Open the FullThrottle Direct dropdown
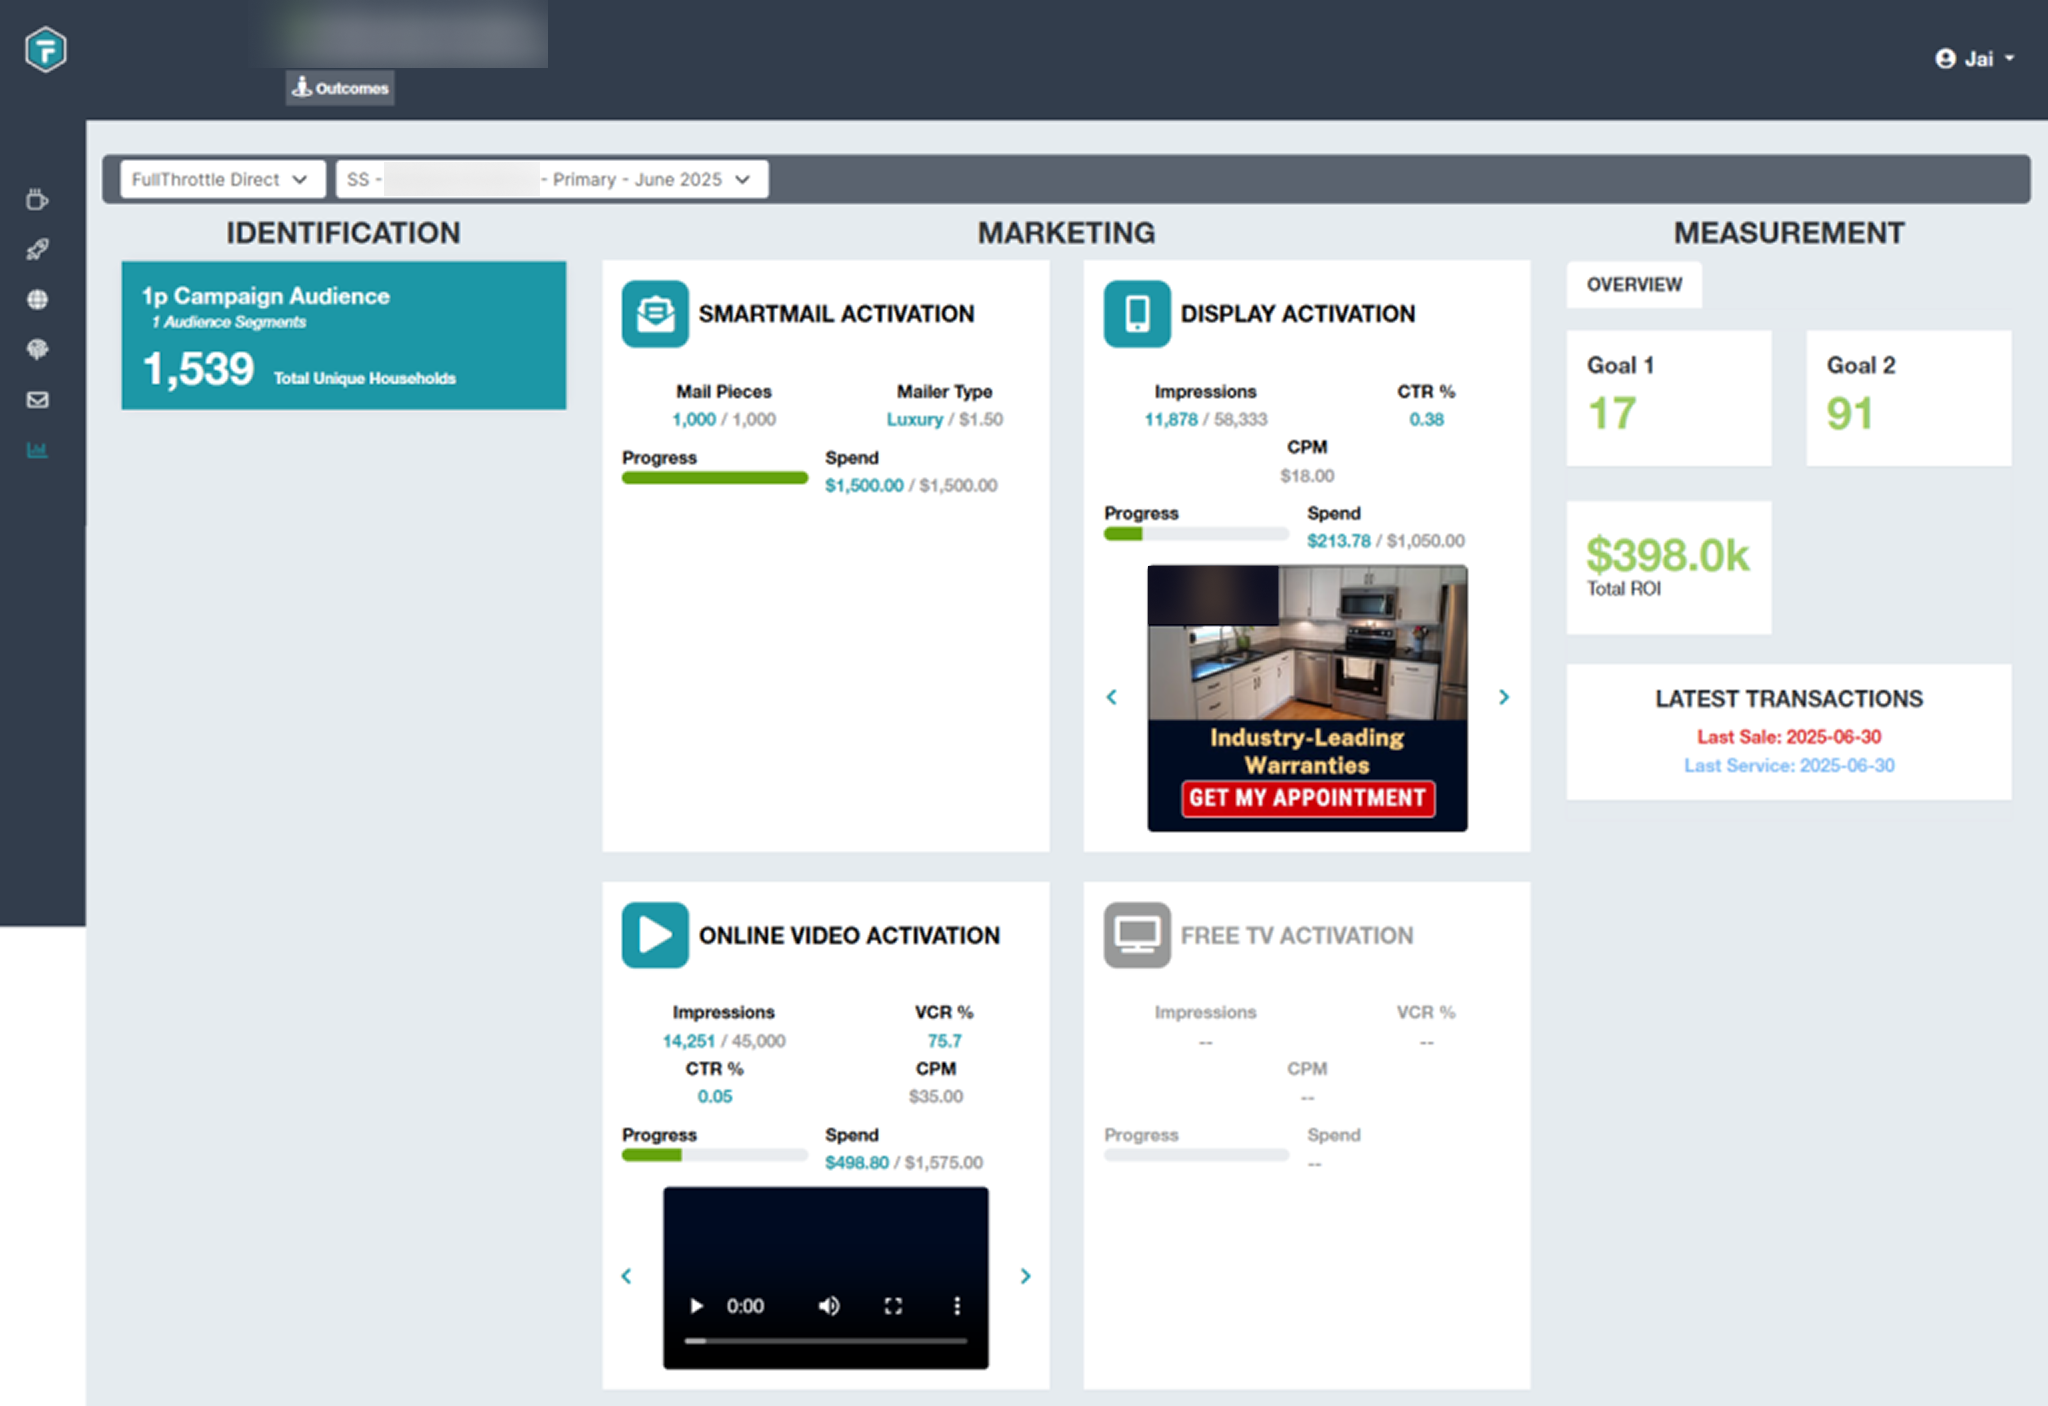Screen dimensions: 2048x1406 pos(220,179)
